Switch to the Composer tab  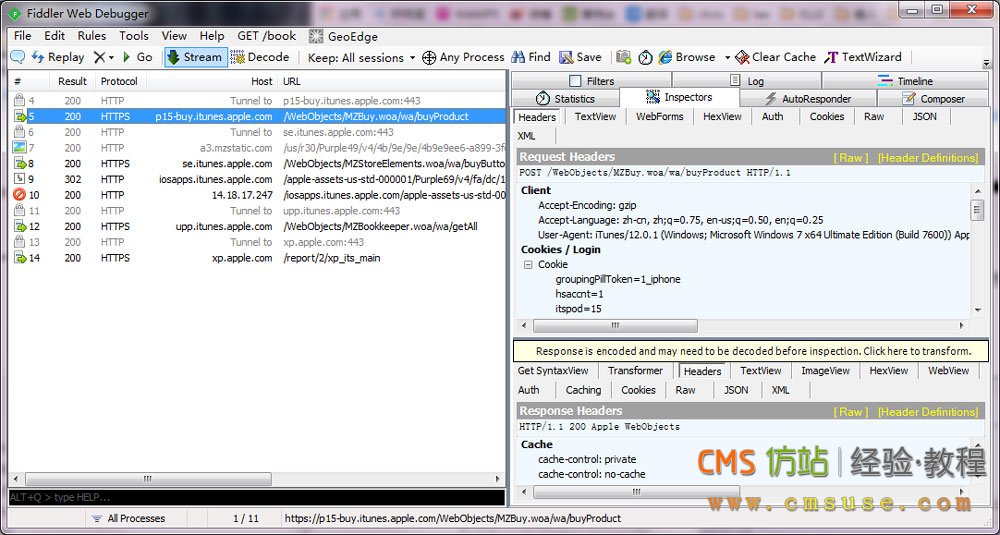pos(933,98)
